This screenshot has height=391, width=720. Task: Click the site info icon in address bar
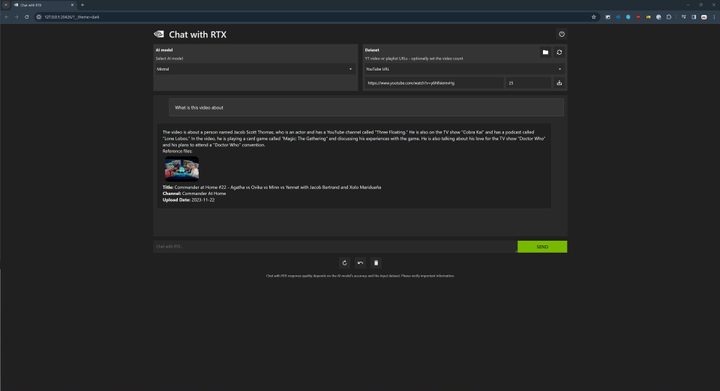(39, 17)
